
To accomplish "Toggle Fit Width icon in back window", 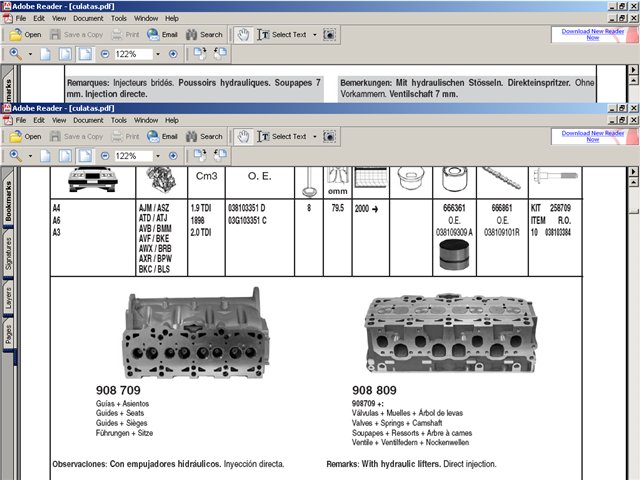I will click(x=85, y=54).
